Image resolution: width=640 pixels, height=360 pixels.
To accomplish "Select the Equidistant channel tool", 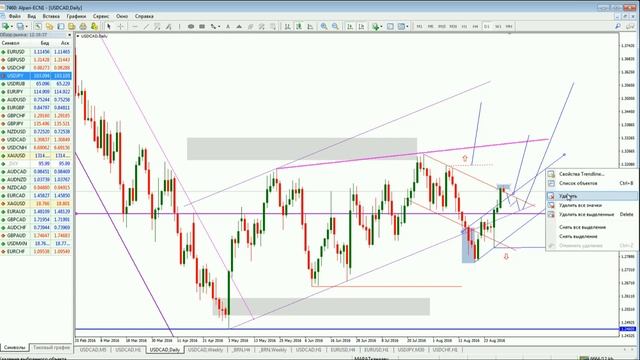I will pyautogui.click(x=157, y=26).
